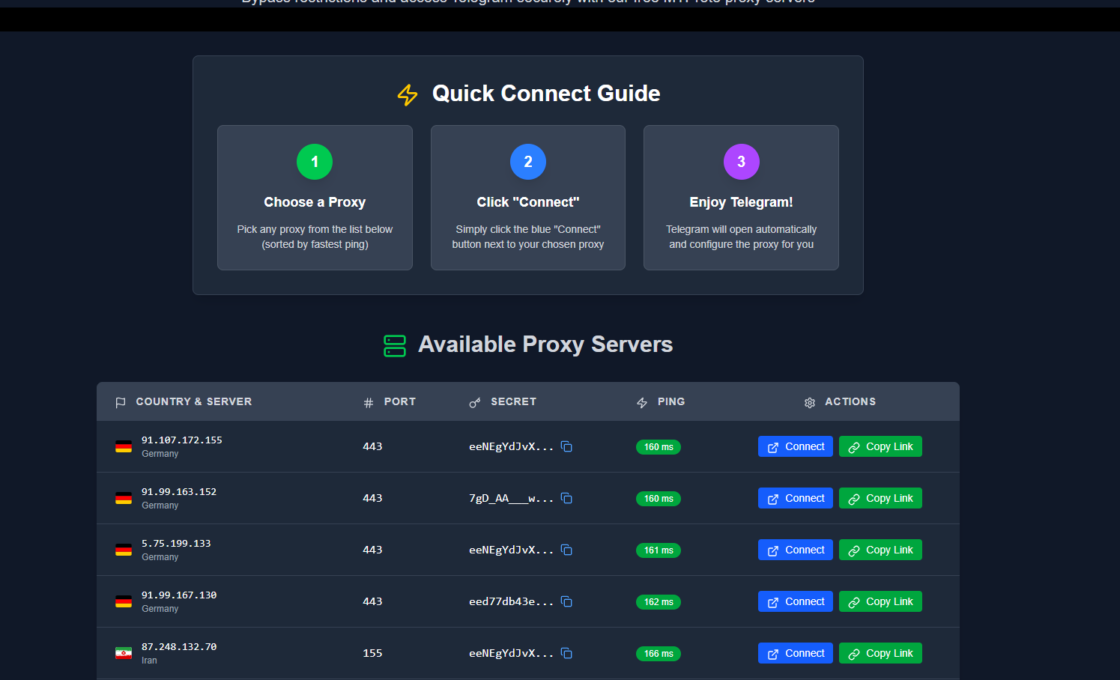Viewport: 1120px width, 680px height.
Task: Click port 155 in Iran row
Action: coord(372,653)
